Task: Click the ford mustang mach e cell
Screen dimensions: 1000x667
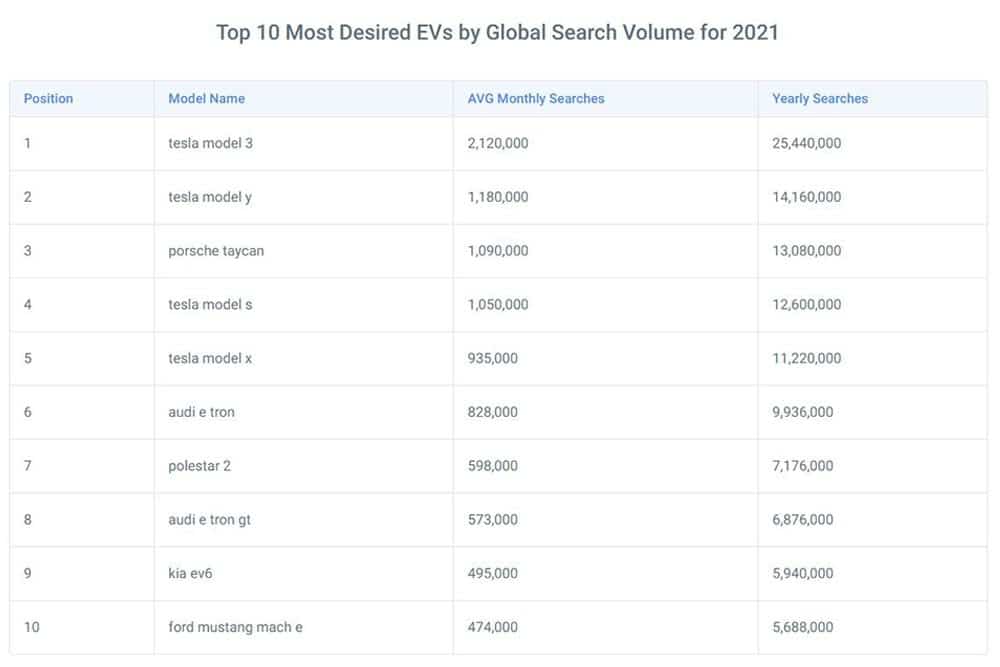Action: (234, 627)
